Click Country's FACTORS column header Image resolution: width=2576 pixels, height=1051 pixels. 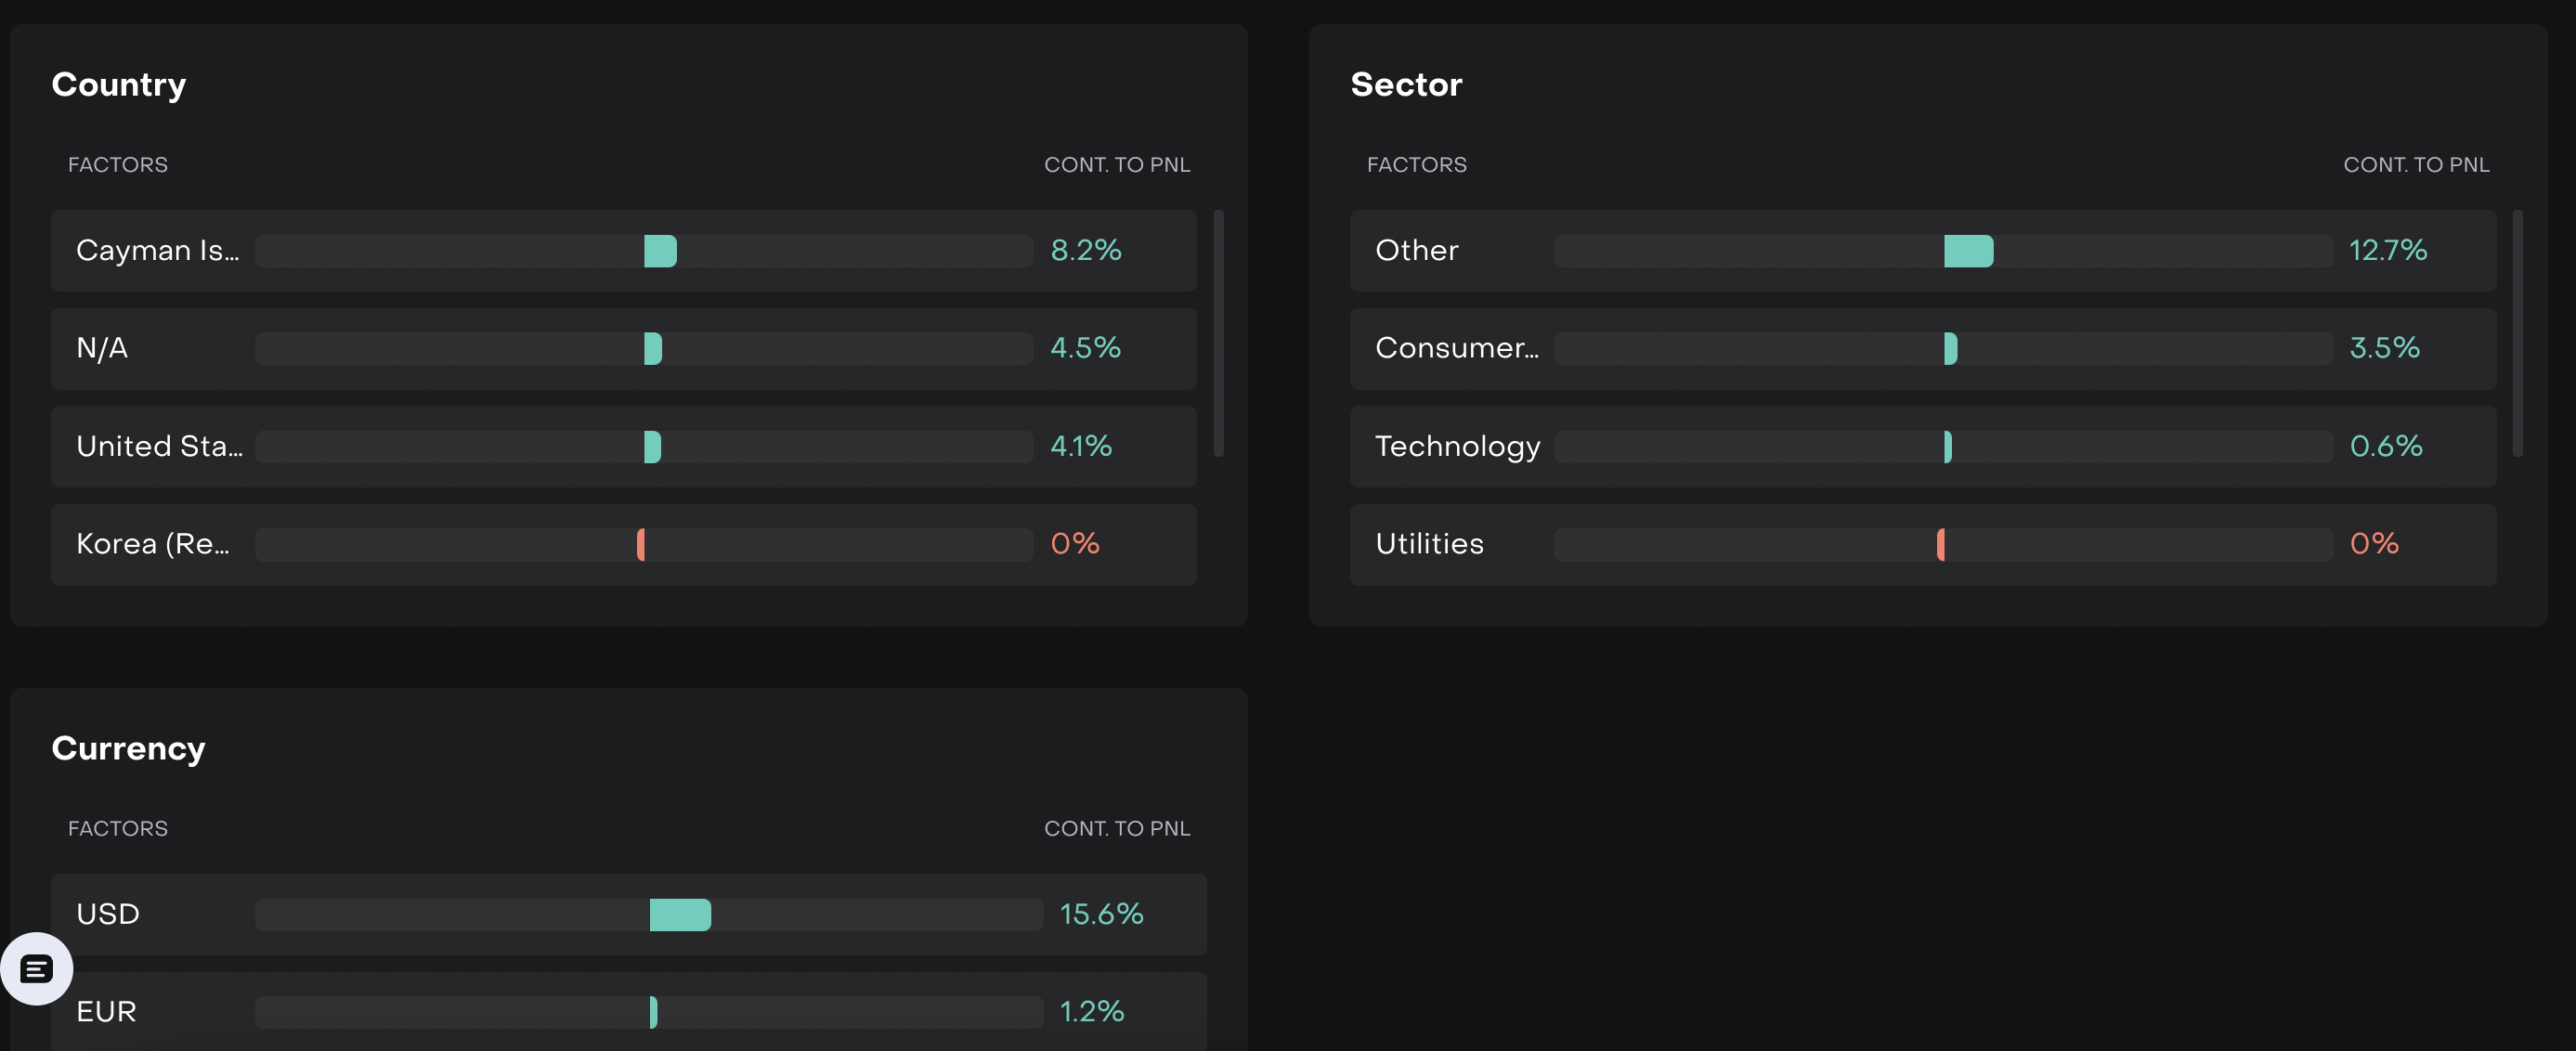[x=118, y=165]
